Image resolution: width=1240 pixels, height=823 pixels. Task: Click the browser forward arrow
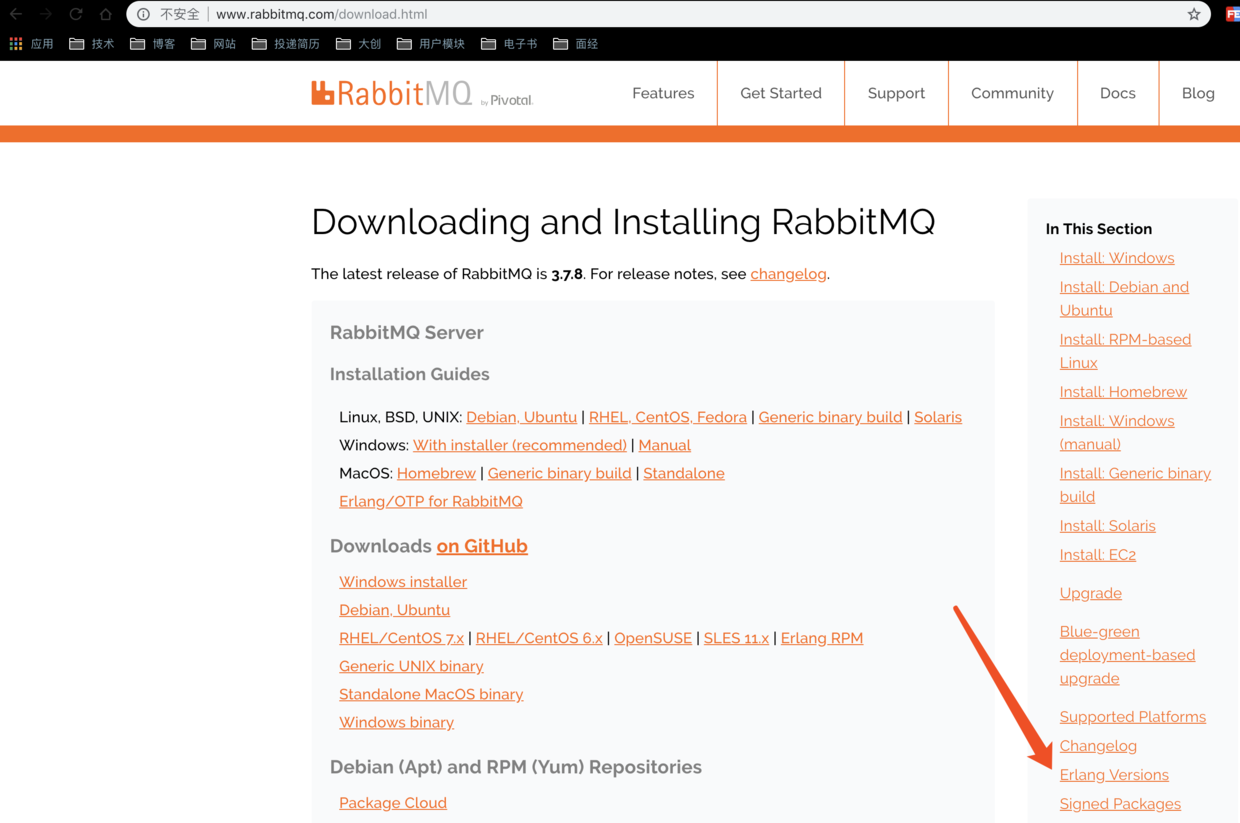point(46,14)
